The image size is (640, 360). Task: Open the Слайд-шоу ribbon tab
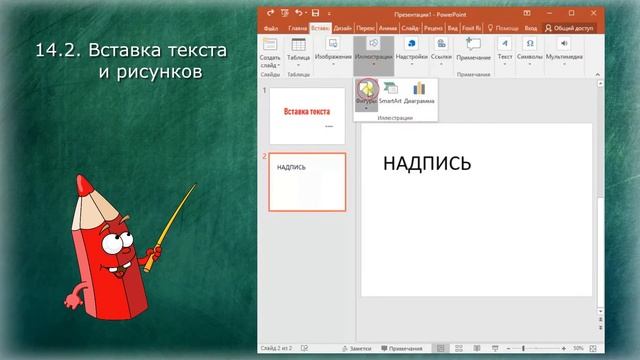(x=410, y=28)
